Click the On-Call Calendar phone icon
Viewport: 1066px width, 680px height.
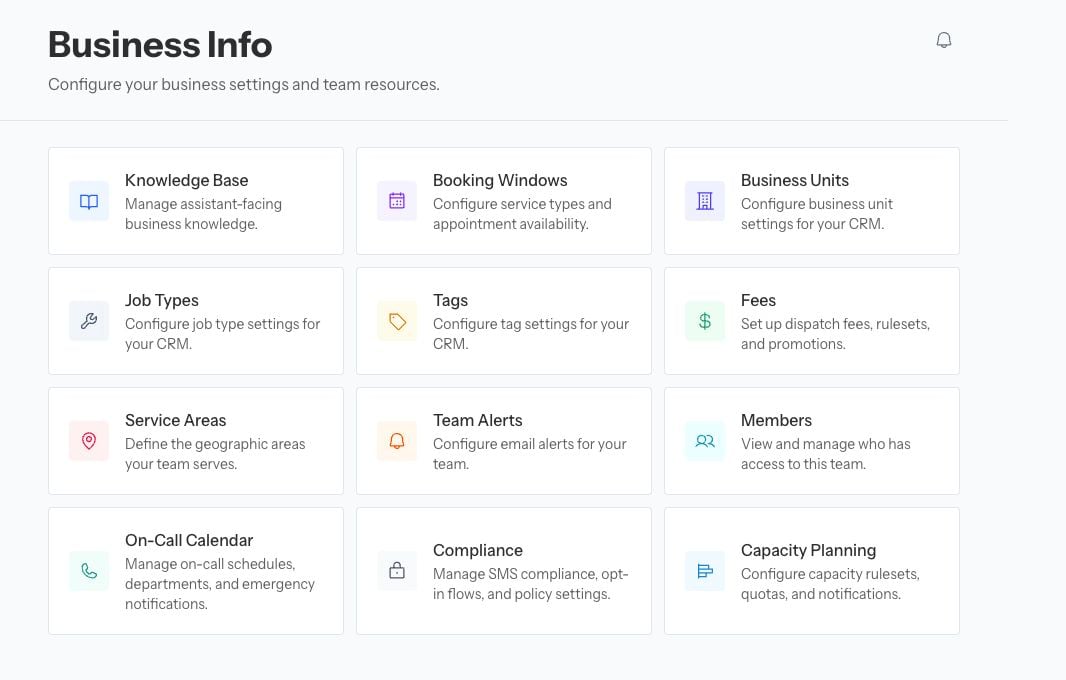tap(89, 571)
